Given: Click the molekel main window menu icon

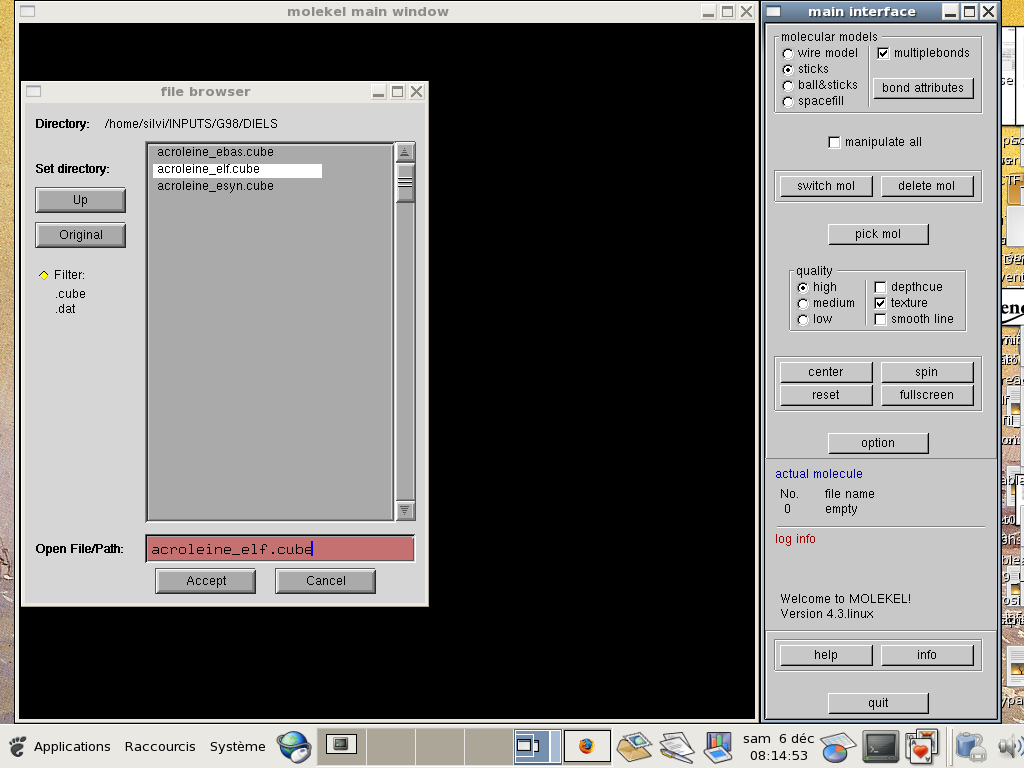Looking at the screenshot, I should [27, 11].
